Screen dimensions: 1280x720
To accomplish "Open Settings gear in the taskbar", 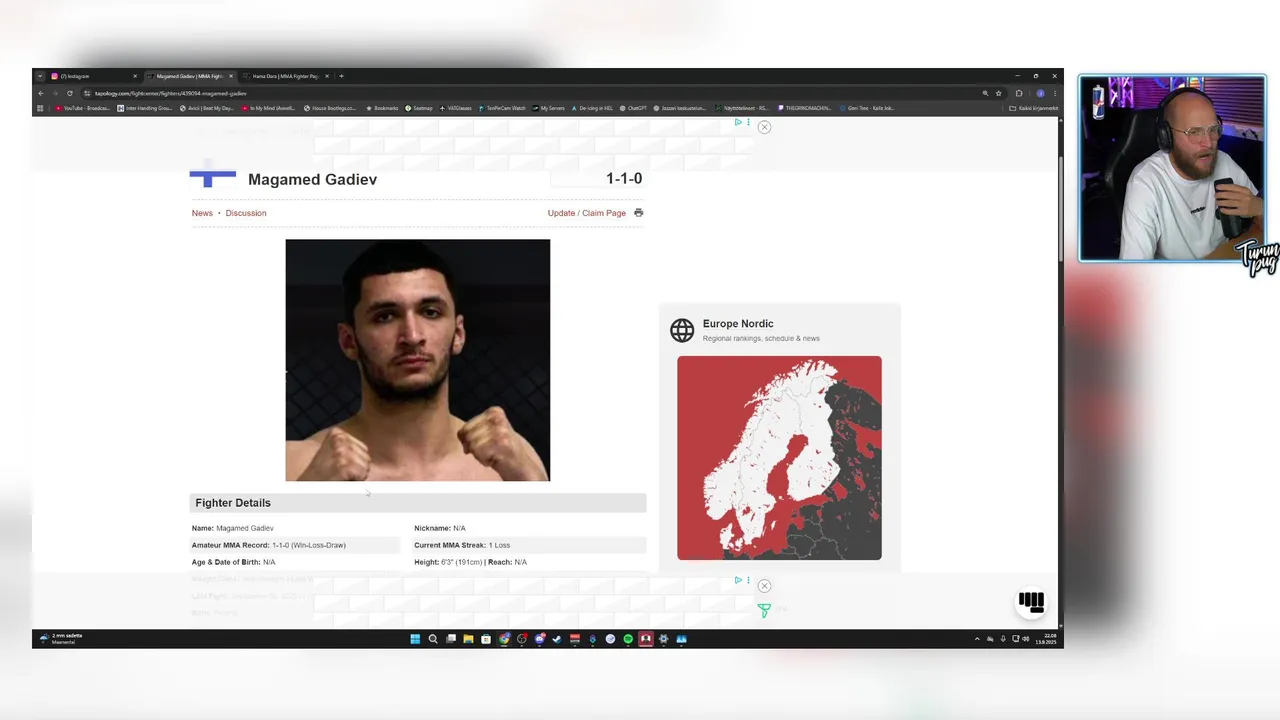I will [x=663, y=639].
